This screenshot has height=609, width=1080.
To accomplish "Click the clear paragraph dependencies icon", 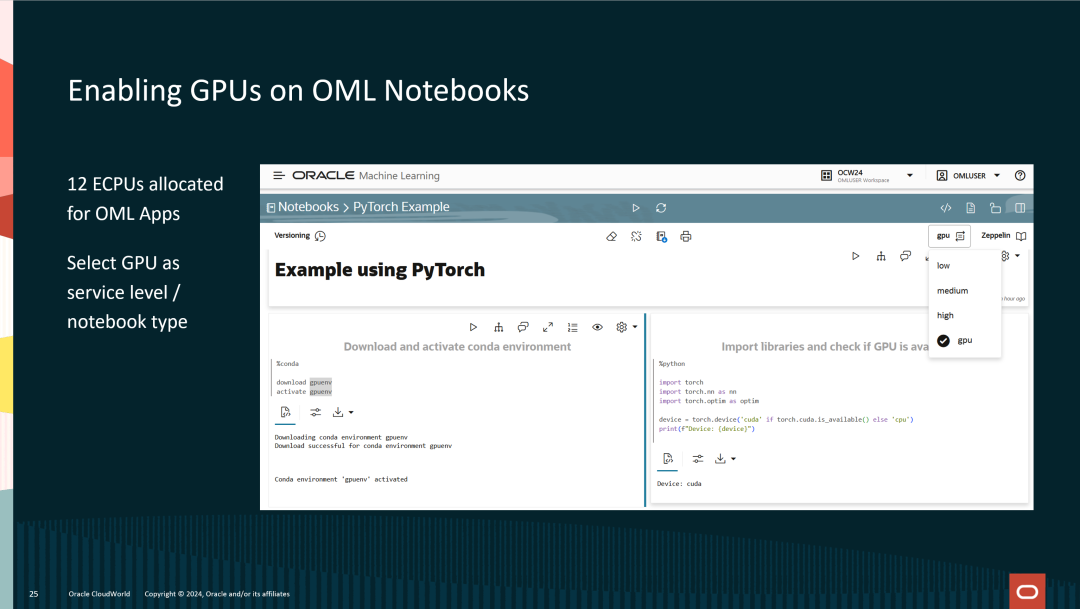I will tap(636, 236).
